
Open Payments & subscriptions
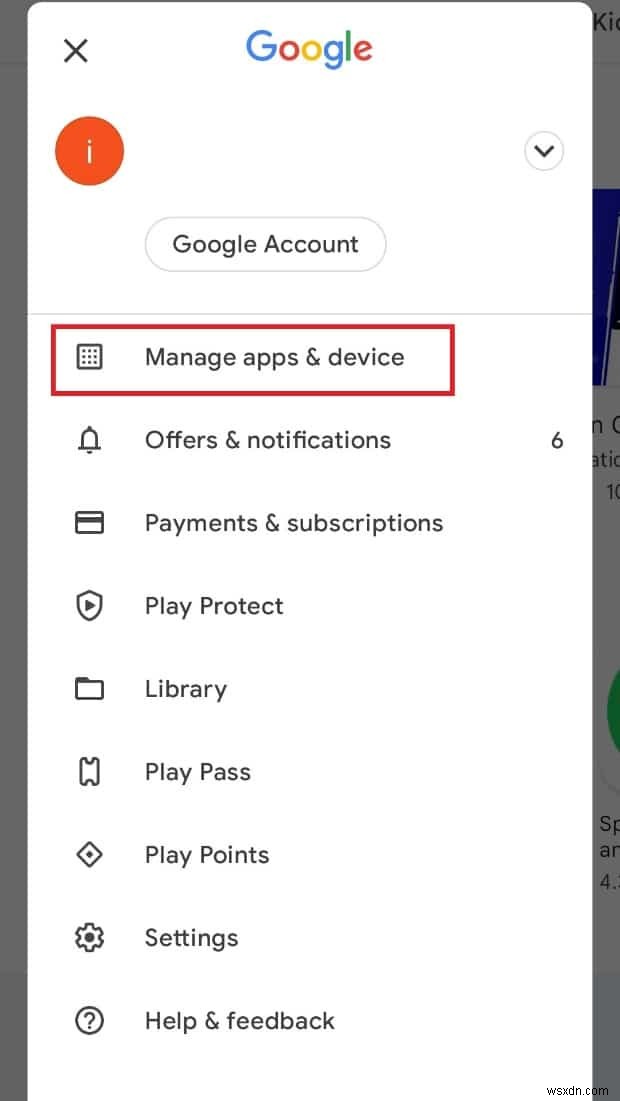tap(294, 523)
